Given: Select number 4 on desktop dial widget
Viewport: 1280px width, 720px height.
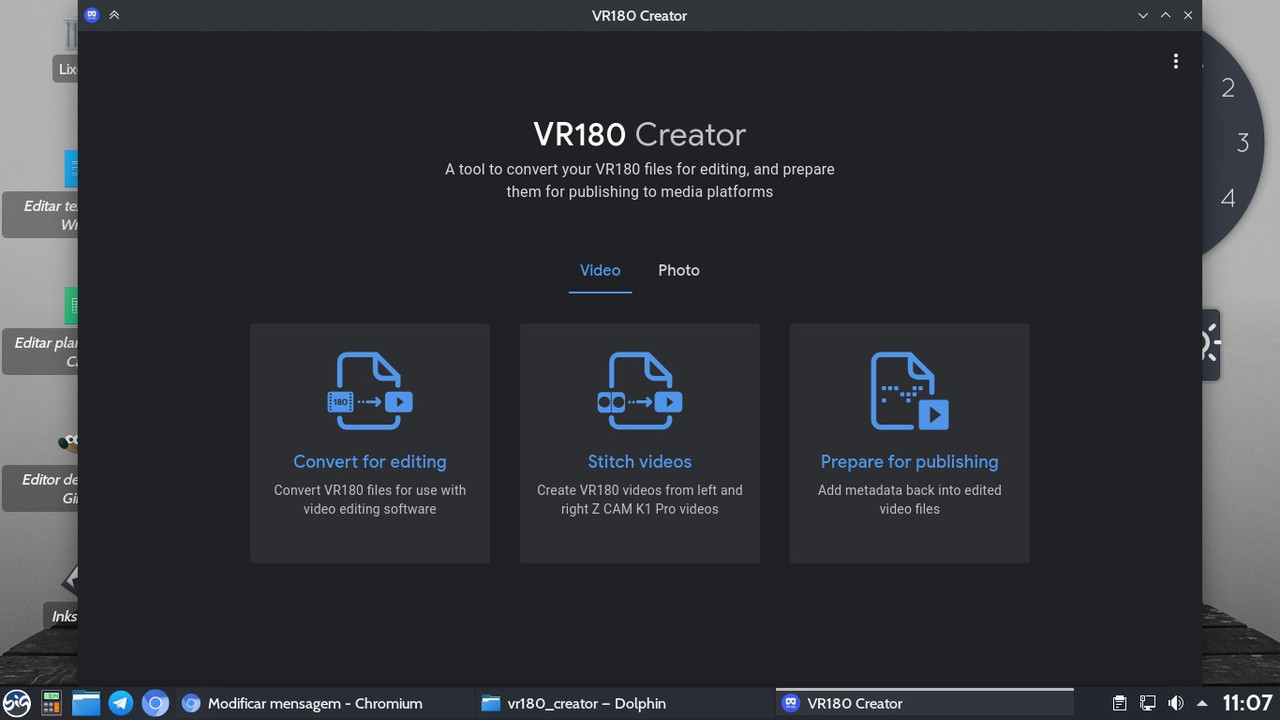Looking at the screenshot, I should pos(1228,198).
